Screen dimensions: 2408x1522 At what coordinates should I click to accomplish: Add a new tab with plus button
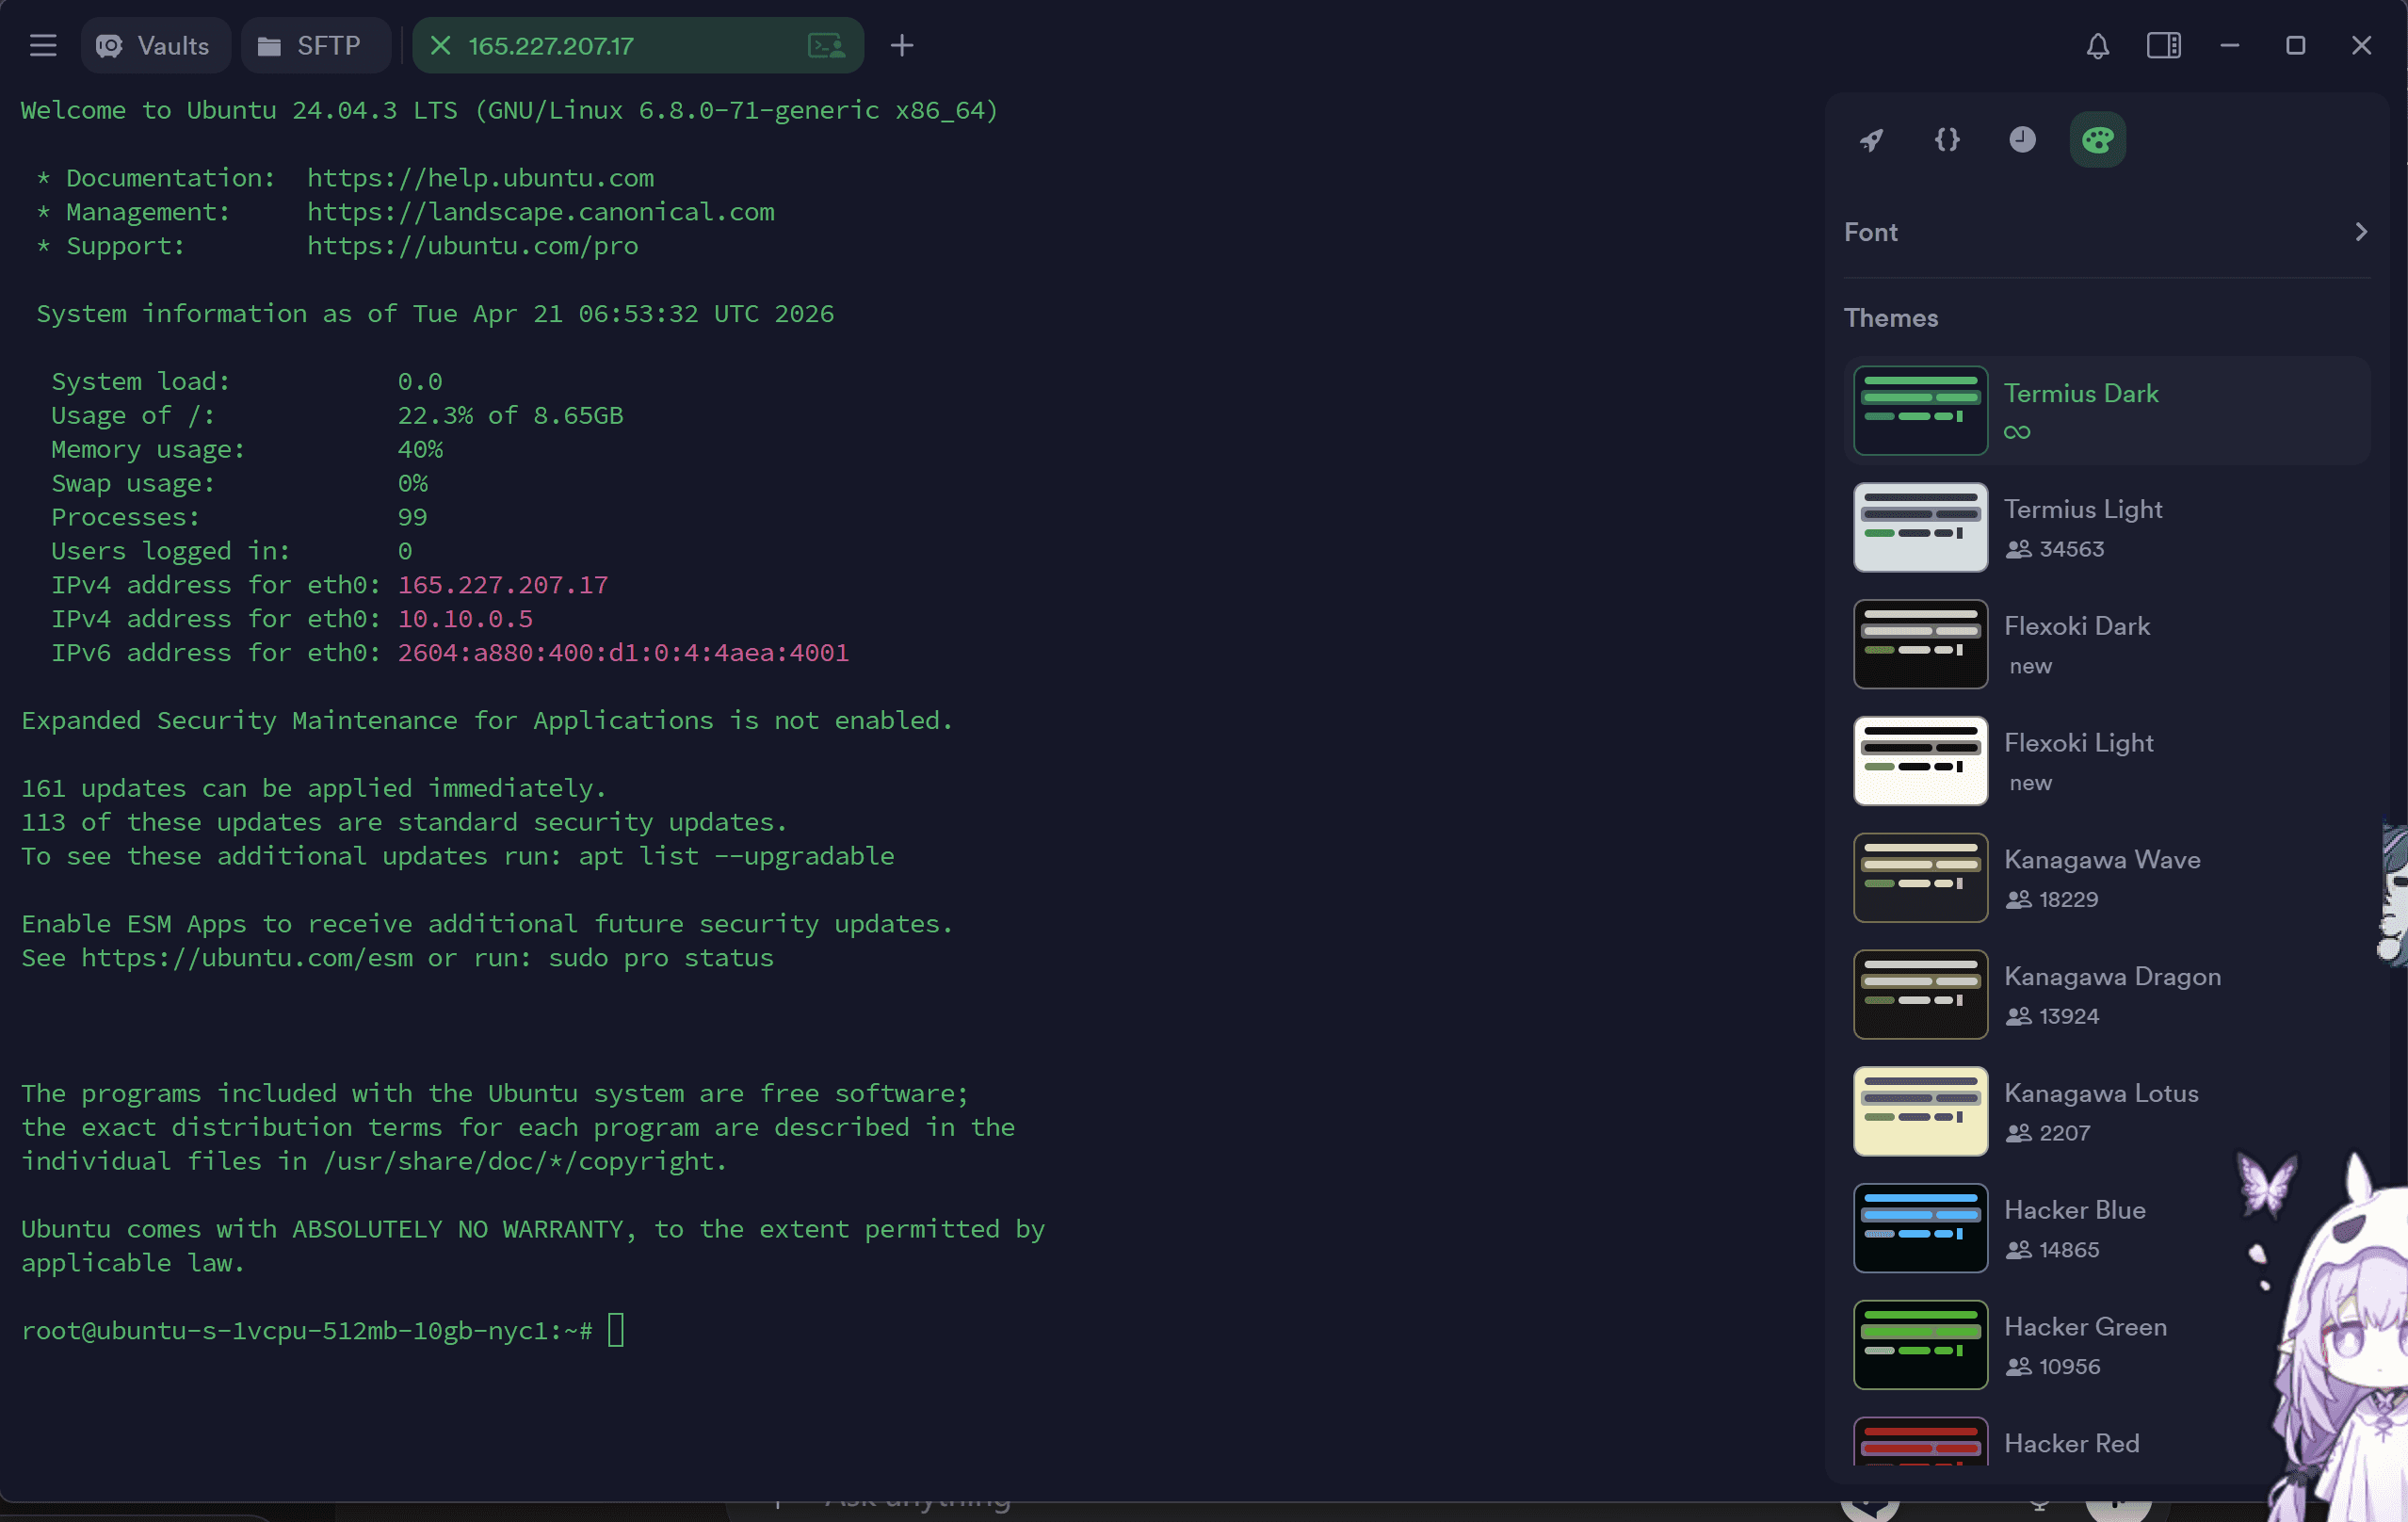[x=902, y=46]
